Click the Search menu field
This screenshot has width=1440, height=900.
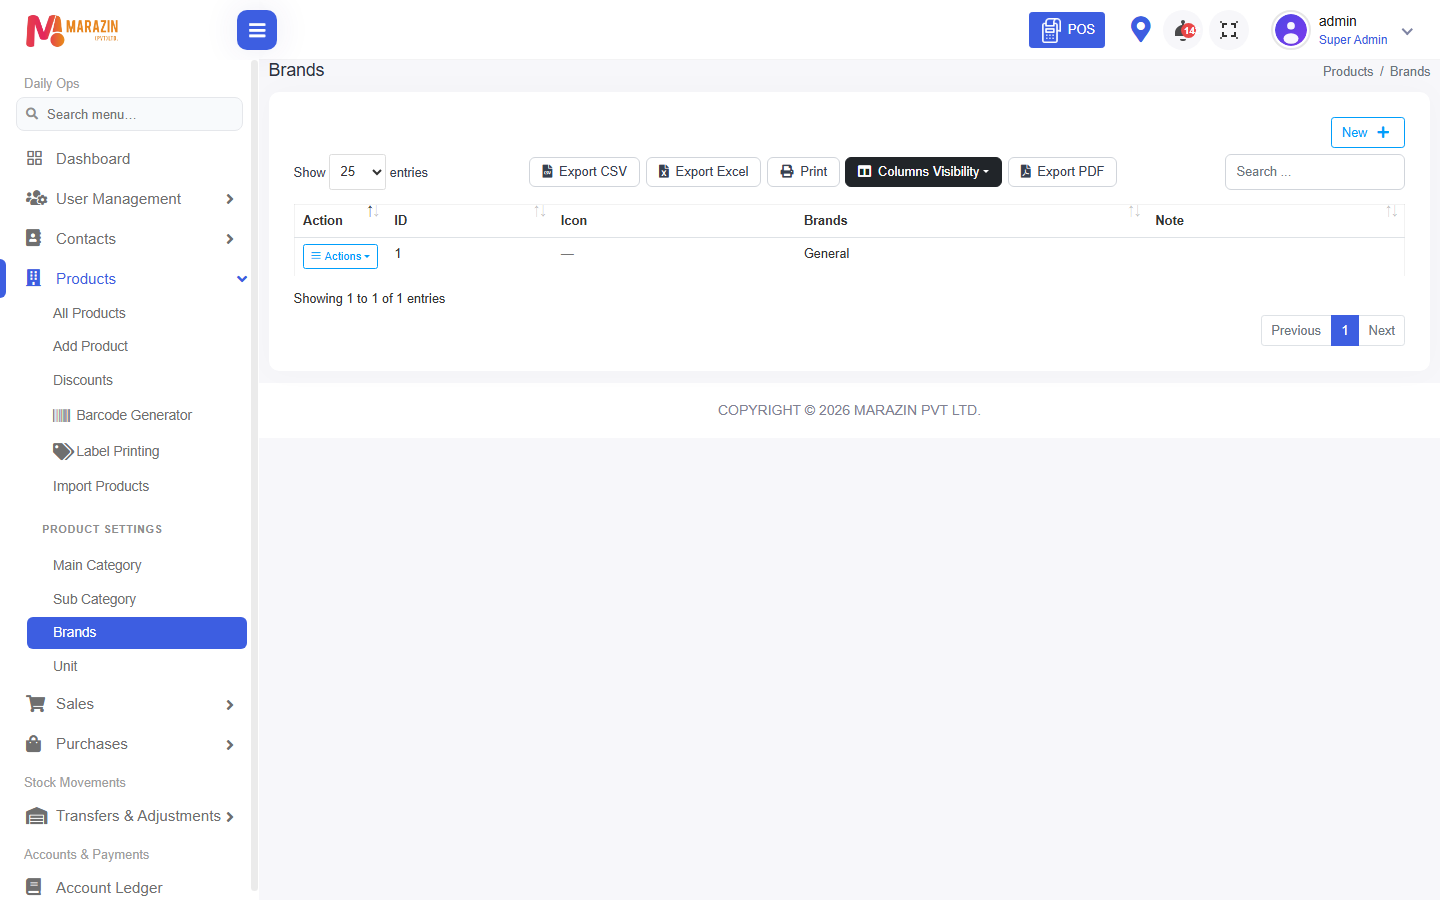[x=129, y=114]
